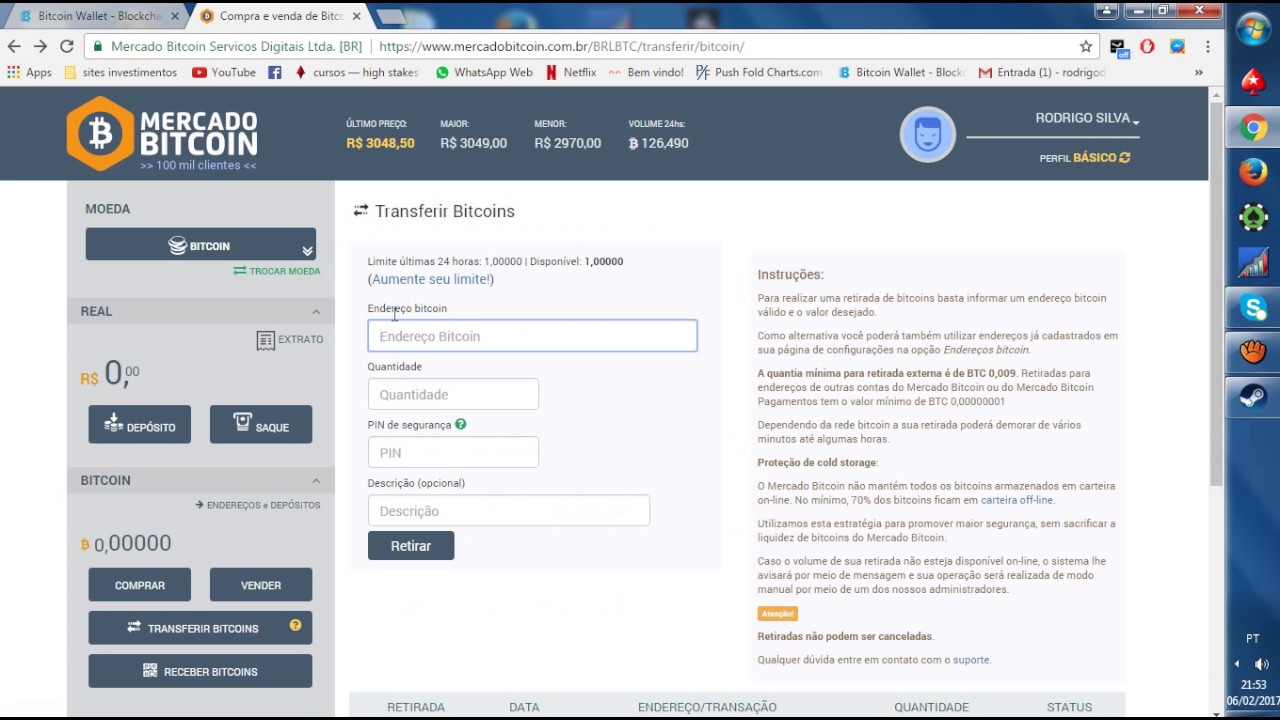This screenshot has height=720, width=1280.
Task: Click the STATUS column header
Action: coord(1069,707)
